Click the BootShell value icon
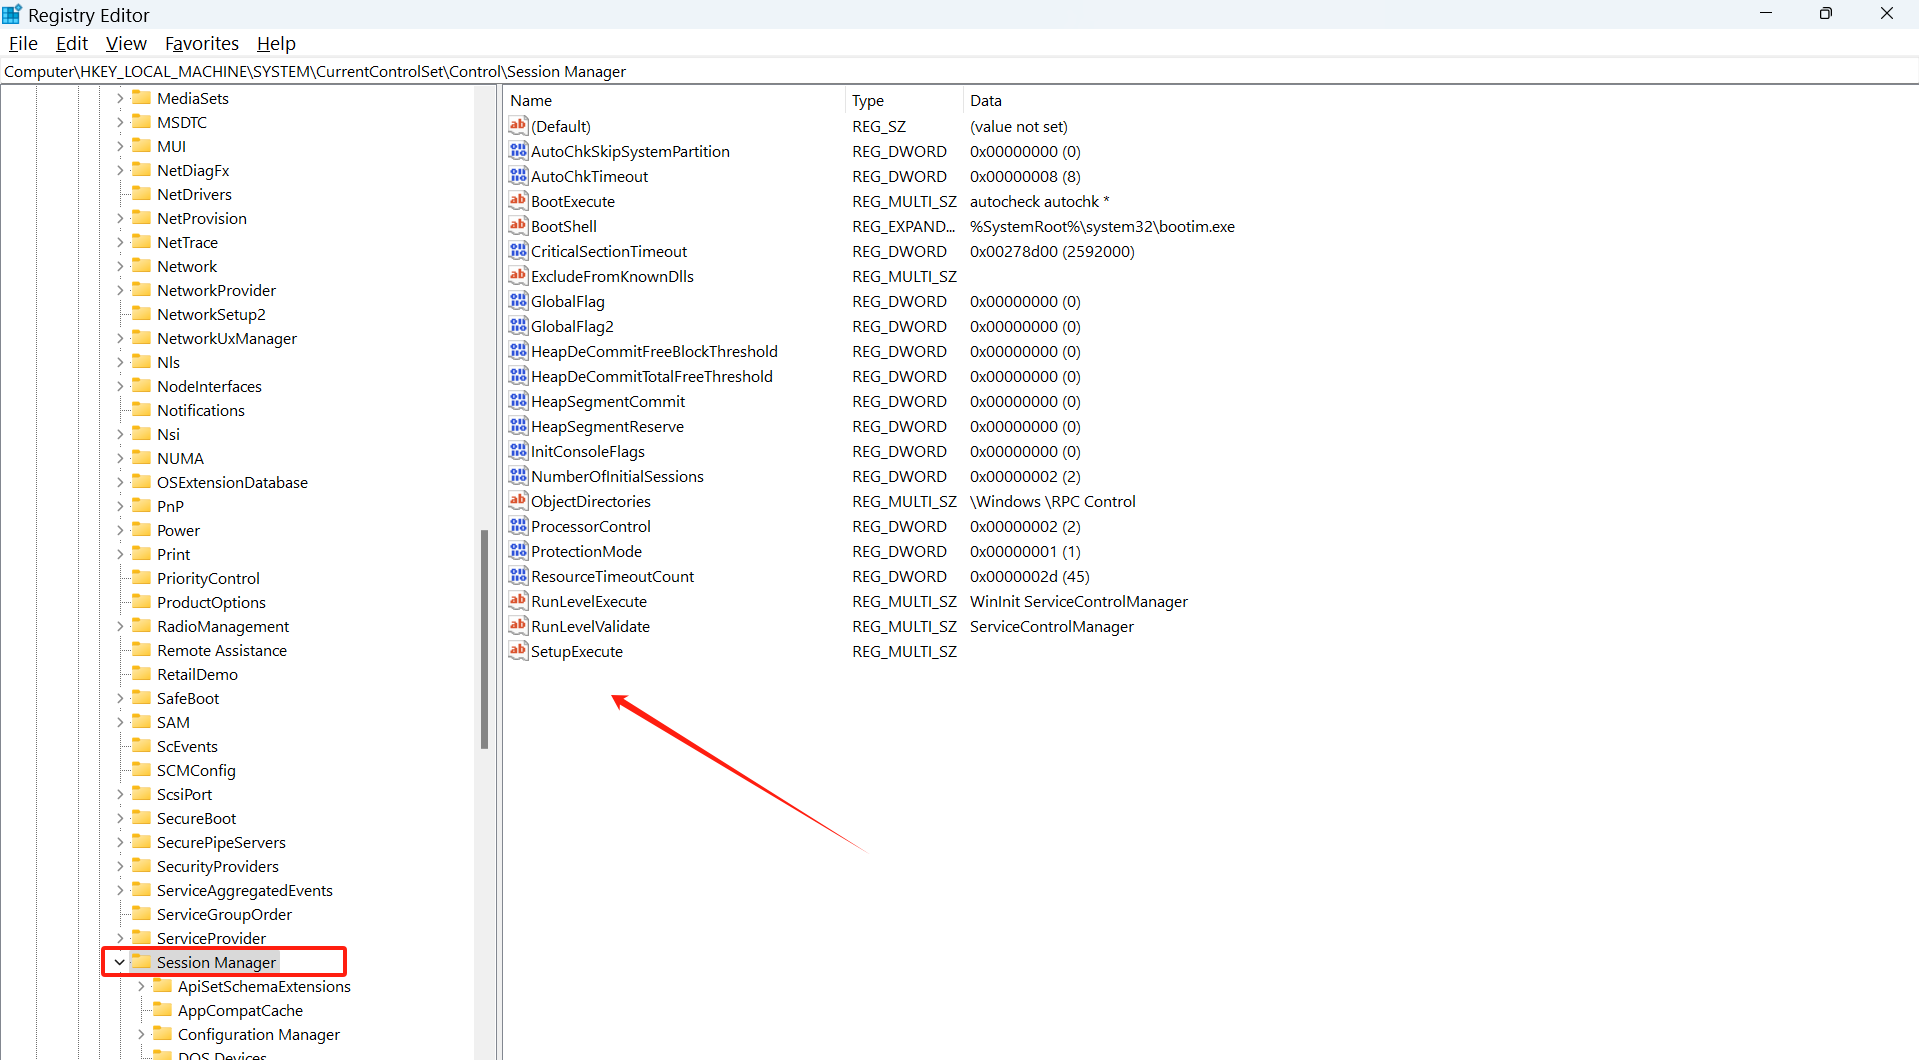 click(x=518, y=225)
